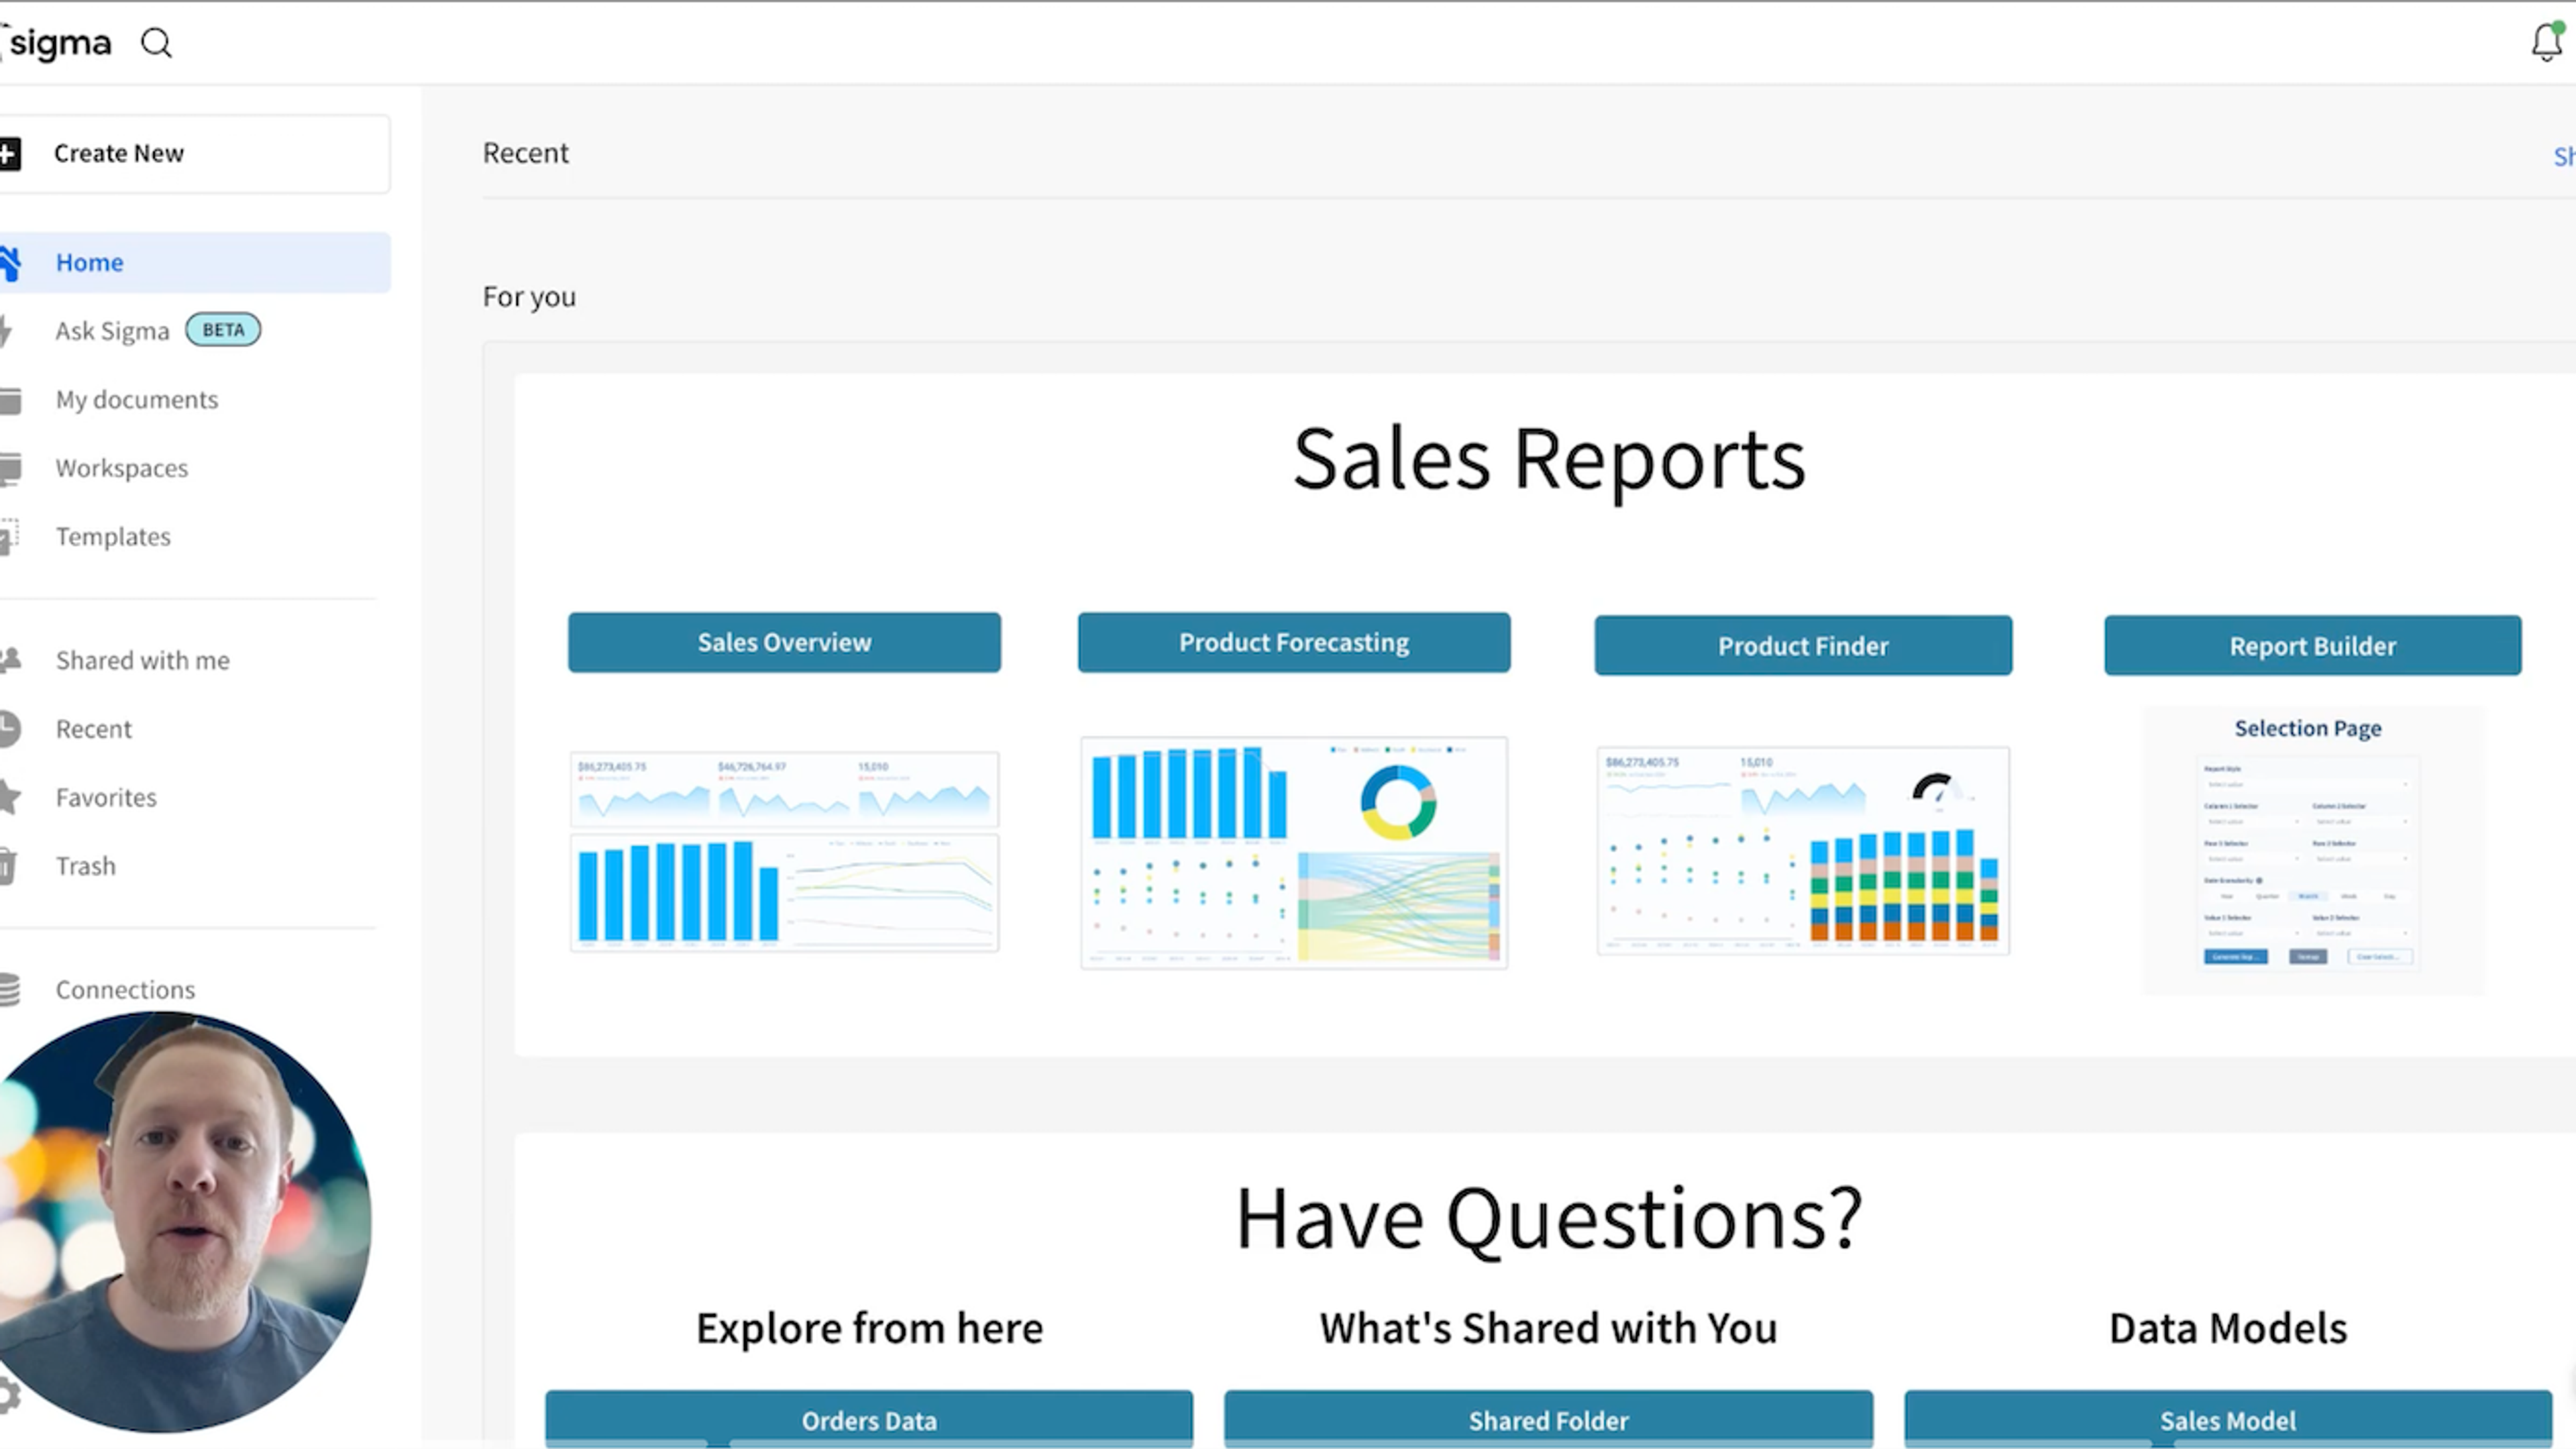Click the Recent section heading
This screenshot has height=1449, width=2576.
click(526, 153)
